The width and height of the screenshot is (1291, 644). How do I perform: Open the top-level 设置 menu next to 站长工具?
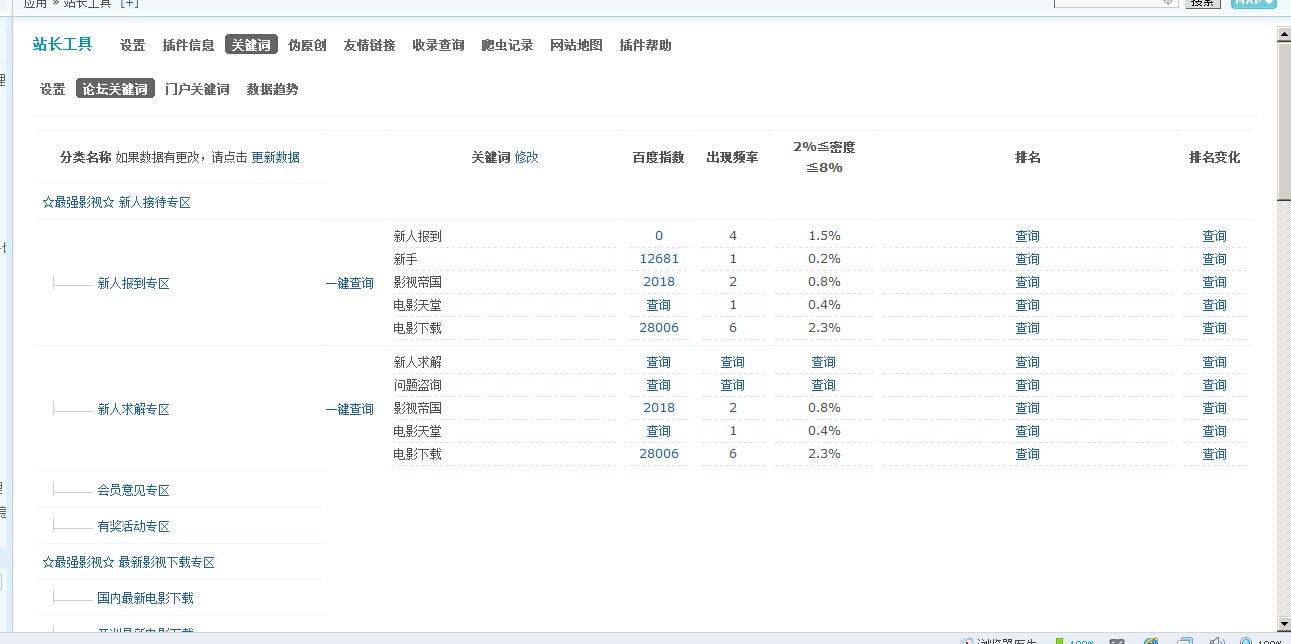click(x=132, y=45)
